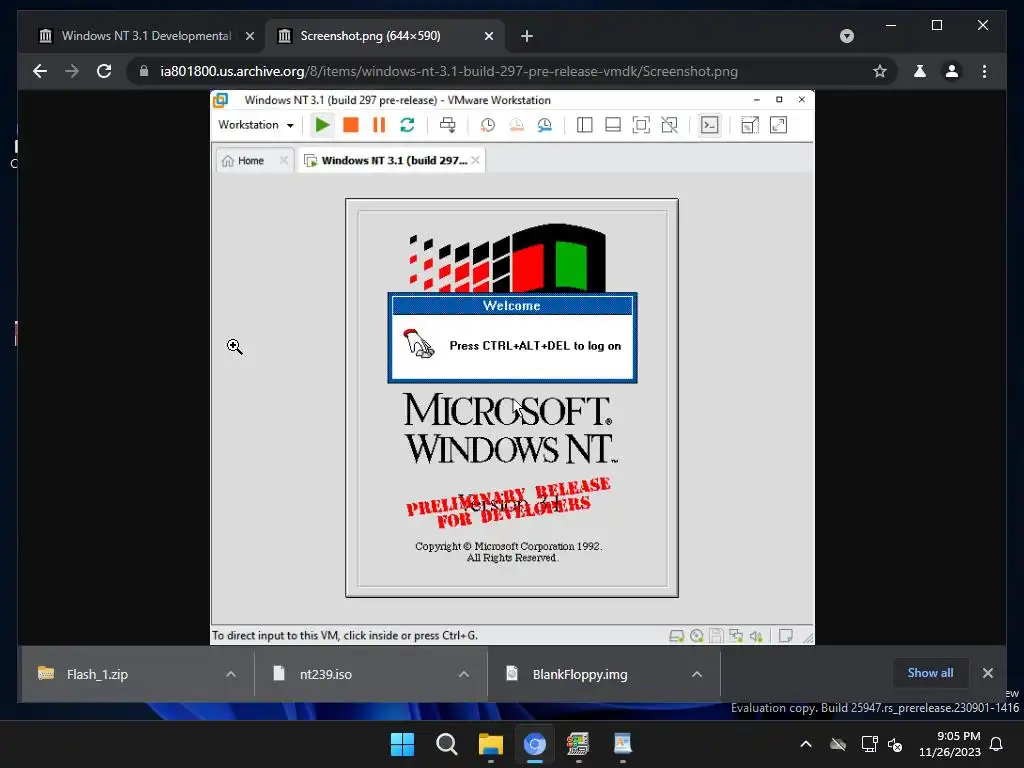Click the message log icon in VMware status bar

click(786, 636)
